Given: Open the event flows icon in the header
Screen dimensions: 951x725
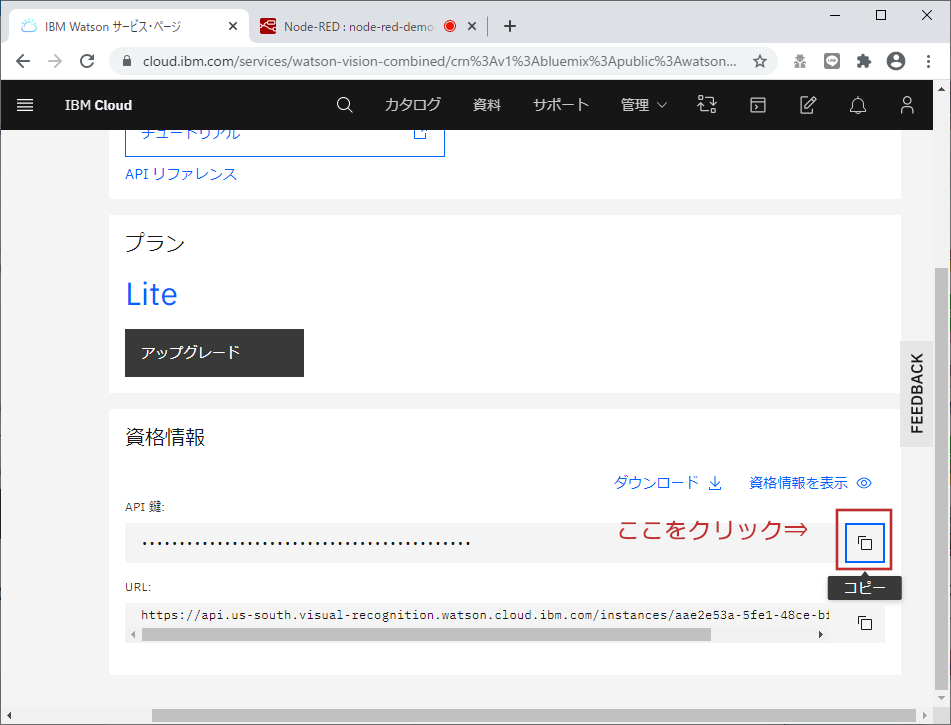Looking at the screenshot, I should tap(707, 105).
